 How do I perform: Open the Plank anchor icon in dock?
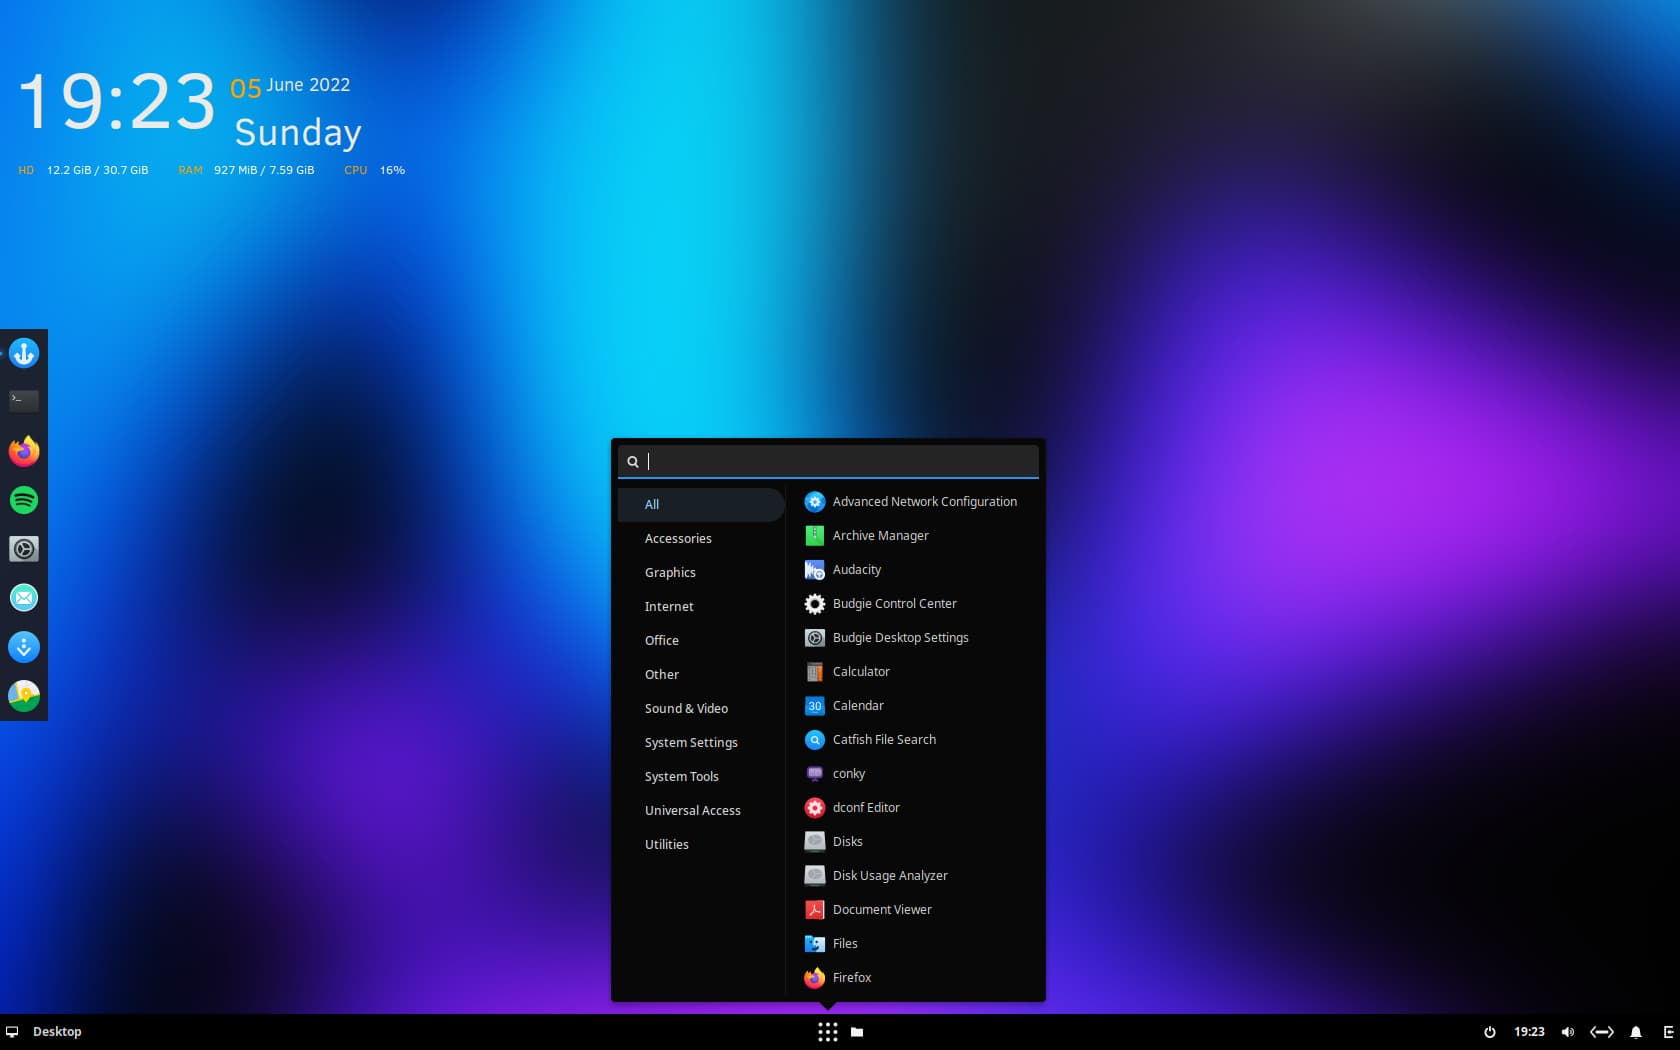click(24, 353)
